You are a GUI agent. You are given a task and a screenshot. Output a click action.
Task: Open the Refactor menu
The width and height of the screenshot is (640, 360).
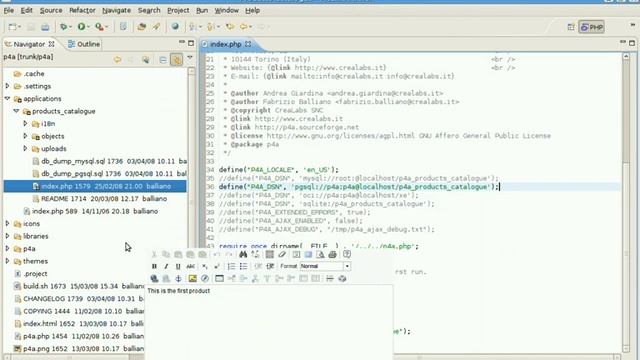tap(82, 10)
